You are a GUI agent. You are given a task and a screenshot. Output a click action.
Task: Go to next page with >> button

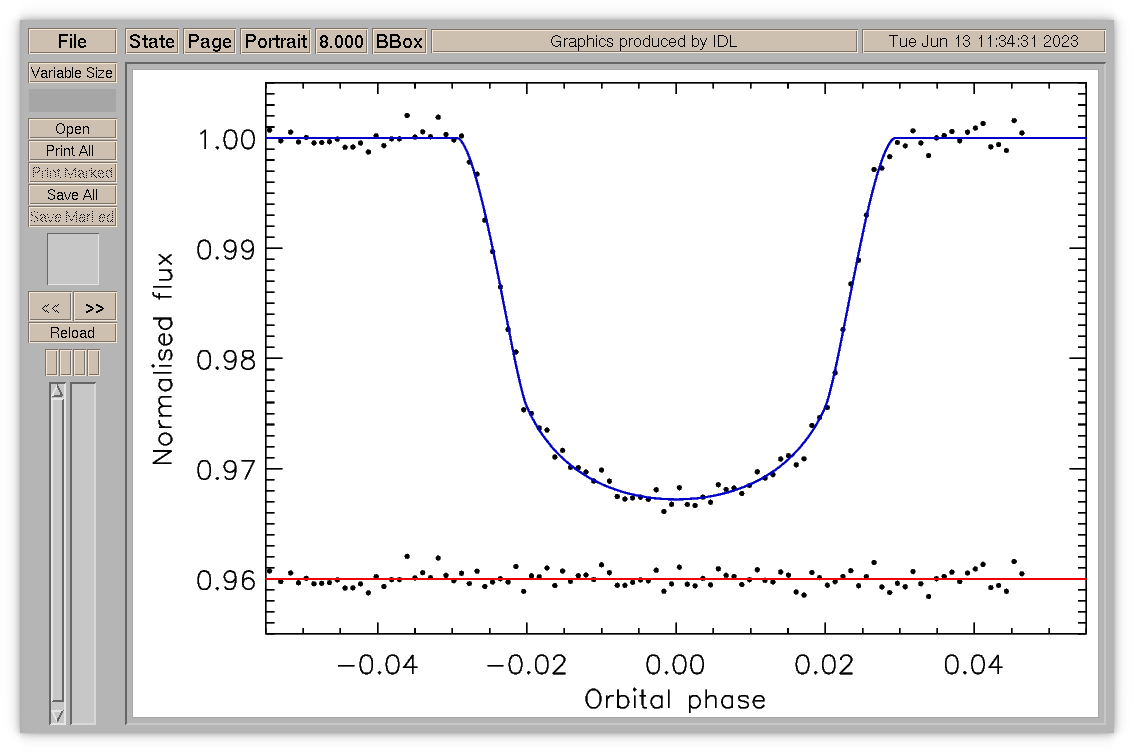point(95,307)
